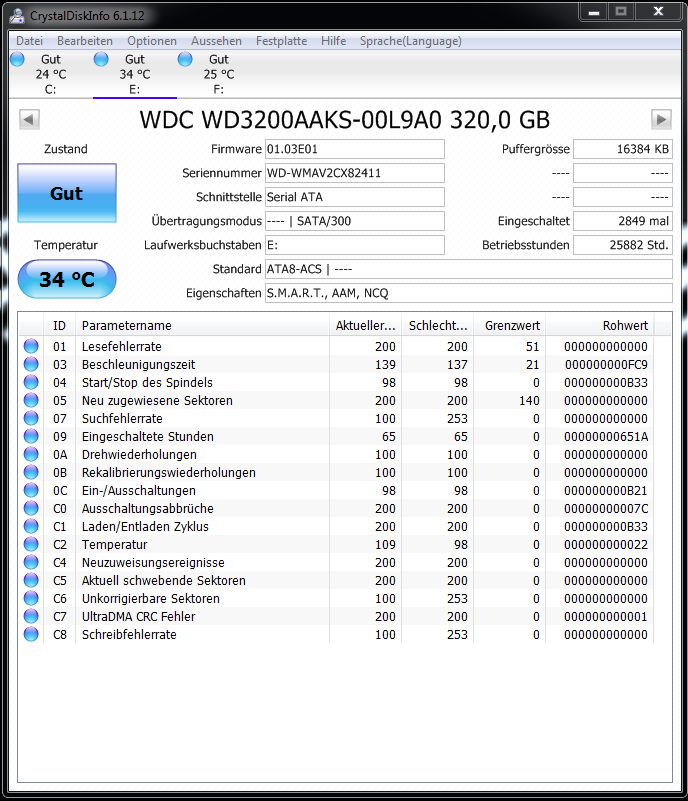This screenshot has height=801, width=688.
Task: Click status orb of Suchfehlerrate row
Action: click(31, 418)
